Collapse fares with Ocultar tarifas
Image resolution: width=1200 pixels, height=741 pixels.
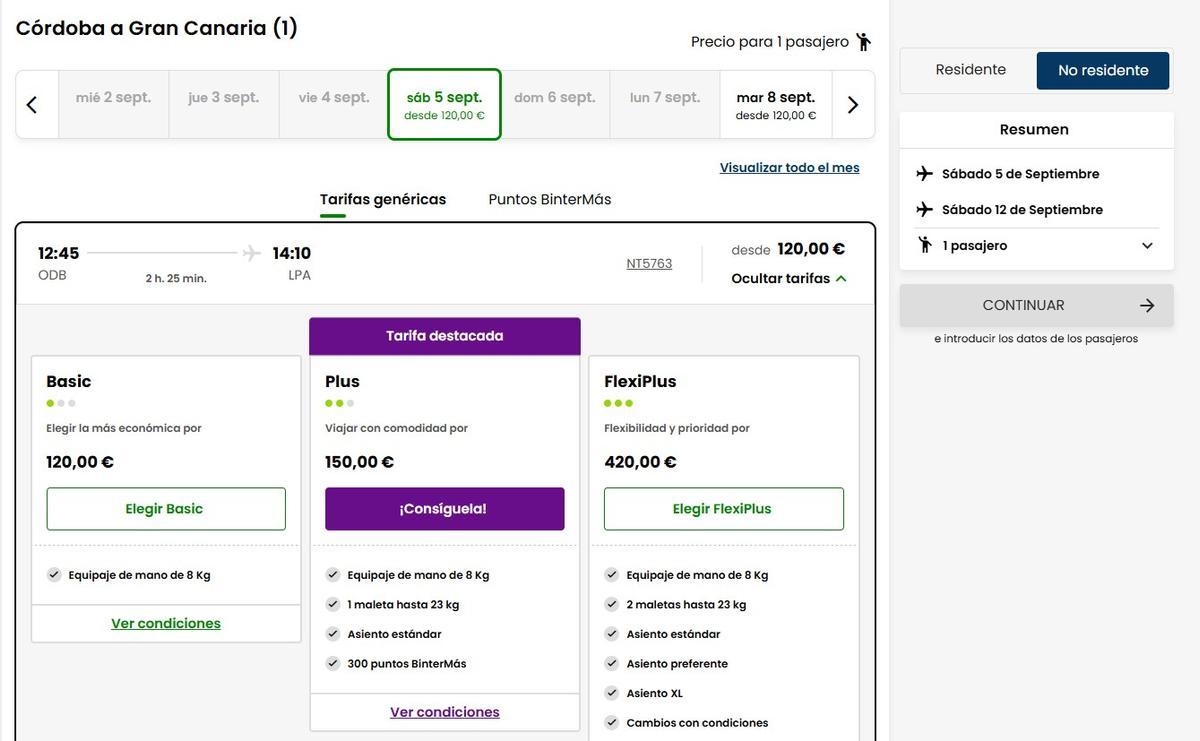pos(789,279)
